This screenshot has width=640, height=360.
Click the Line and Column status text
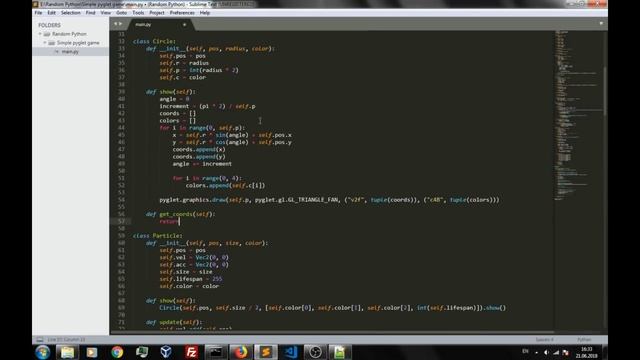pos(66,340)
